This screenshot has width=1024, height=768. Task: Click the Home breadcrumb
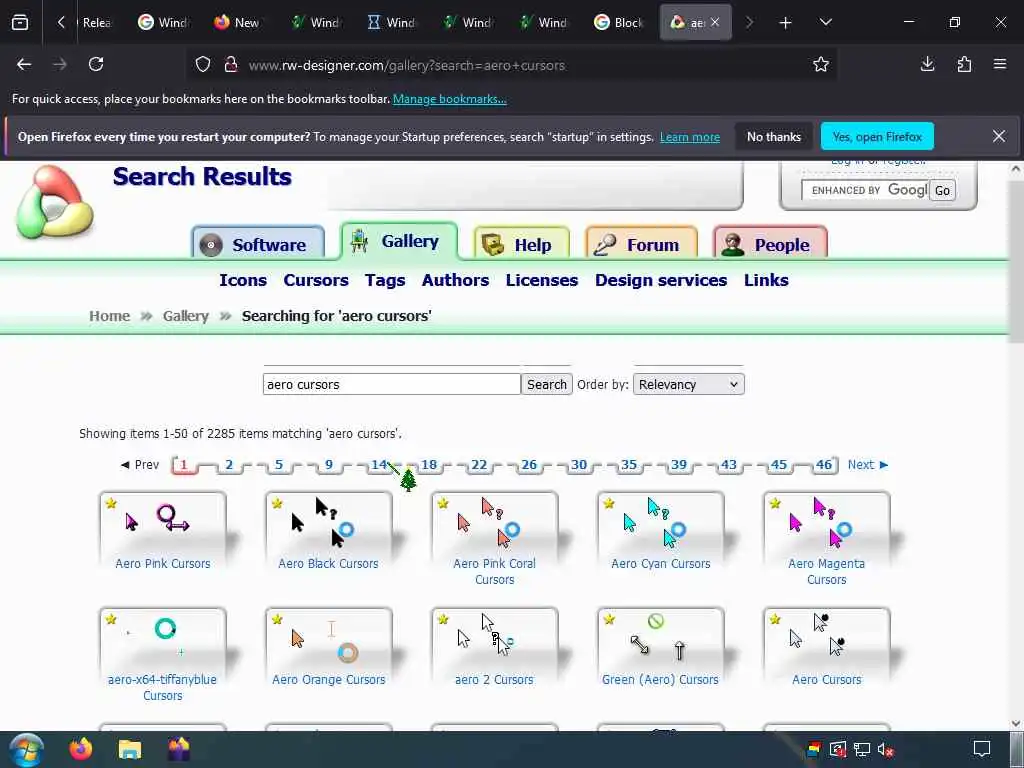pyautogui.click(x=110, y=316)
